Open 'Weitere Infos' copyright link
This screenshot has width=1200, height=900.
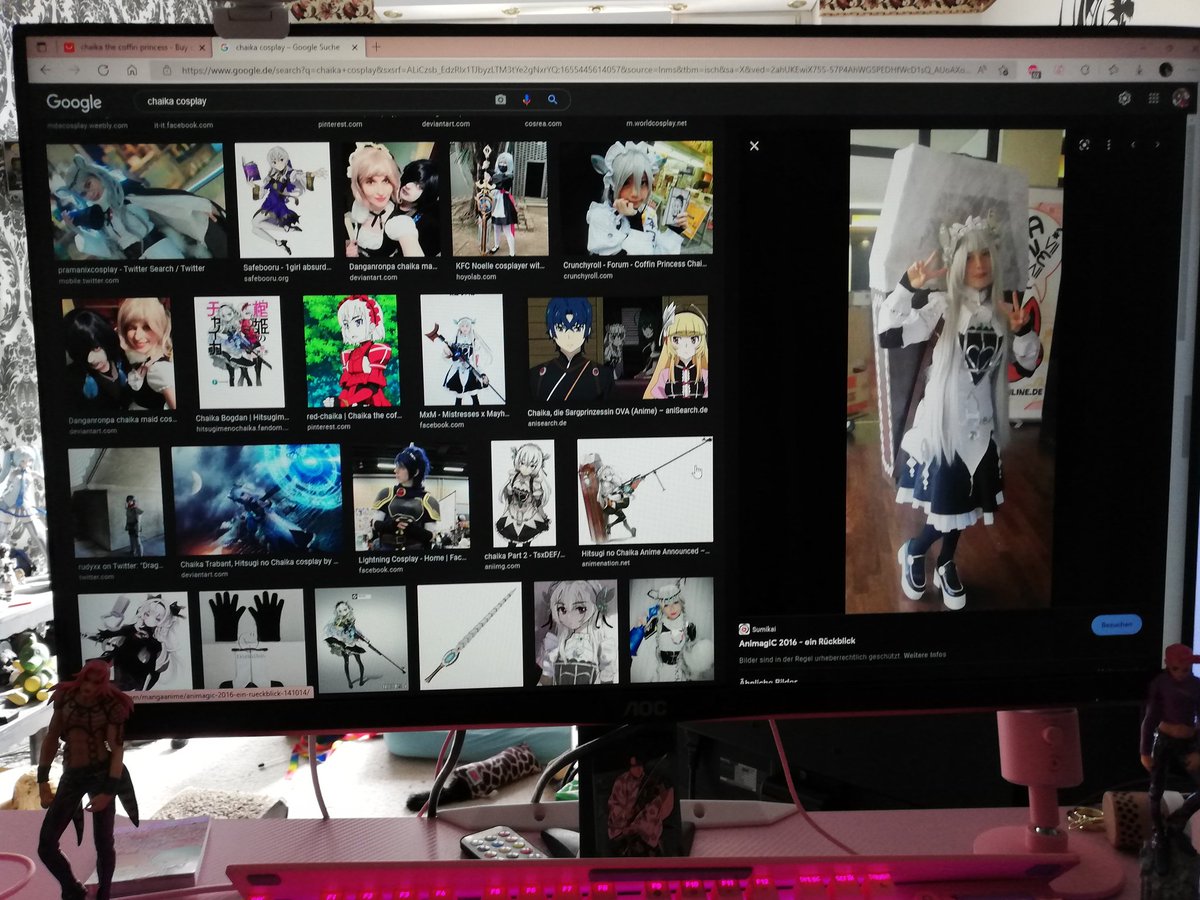(x=925, y=656)
